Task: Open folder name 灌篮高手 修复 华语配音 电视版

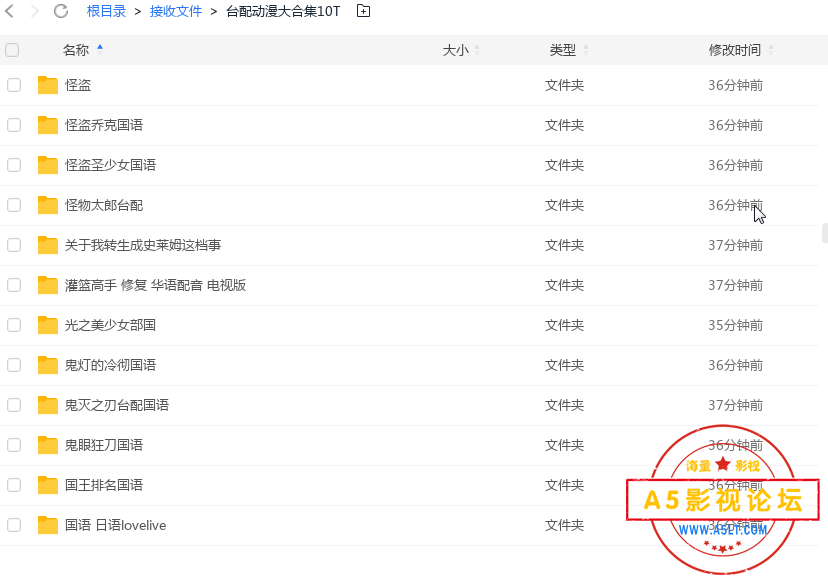Action: tap(155, 285)
